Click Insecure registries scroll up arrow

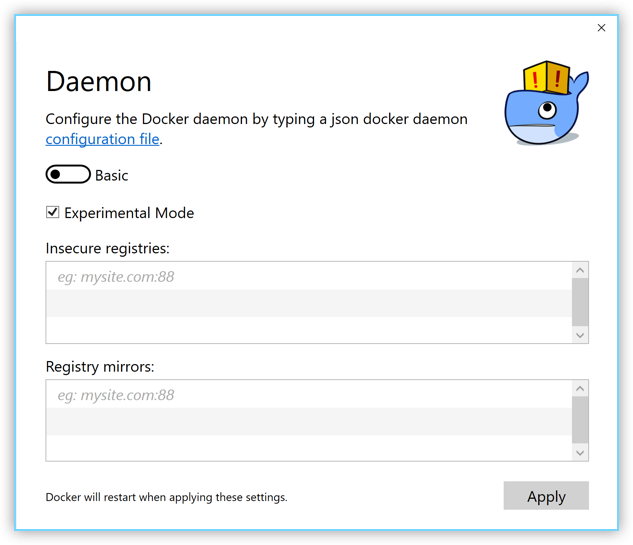click(580, 270)
